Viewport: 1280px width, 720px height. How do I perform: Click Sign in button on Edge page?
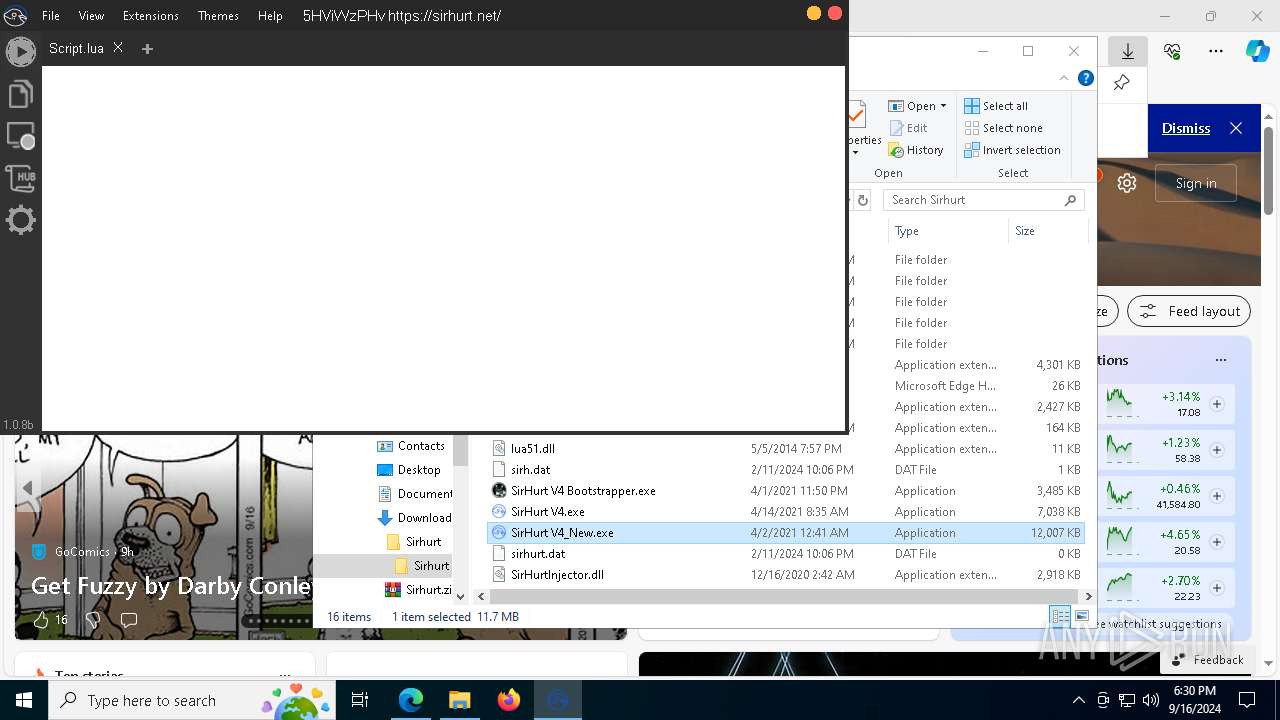pyautogui.click(x=1196, y=183)
